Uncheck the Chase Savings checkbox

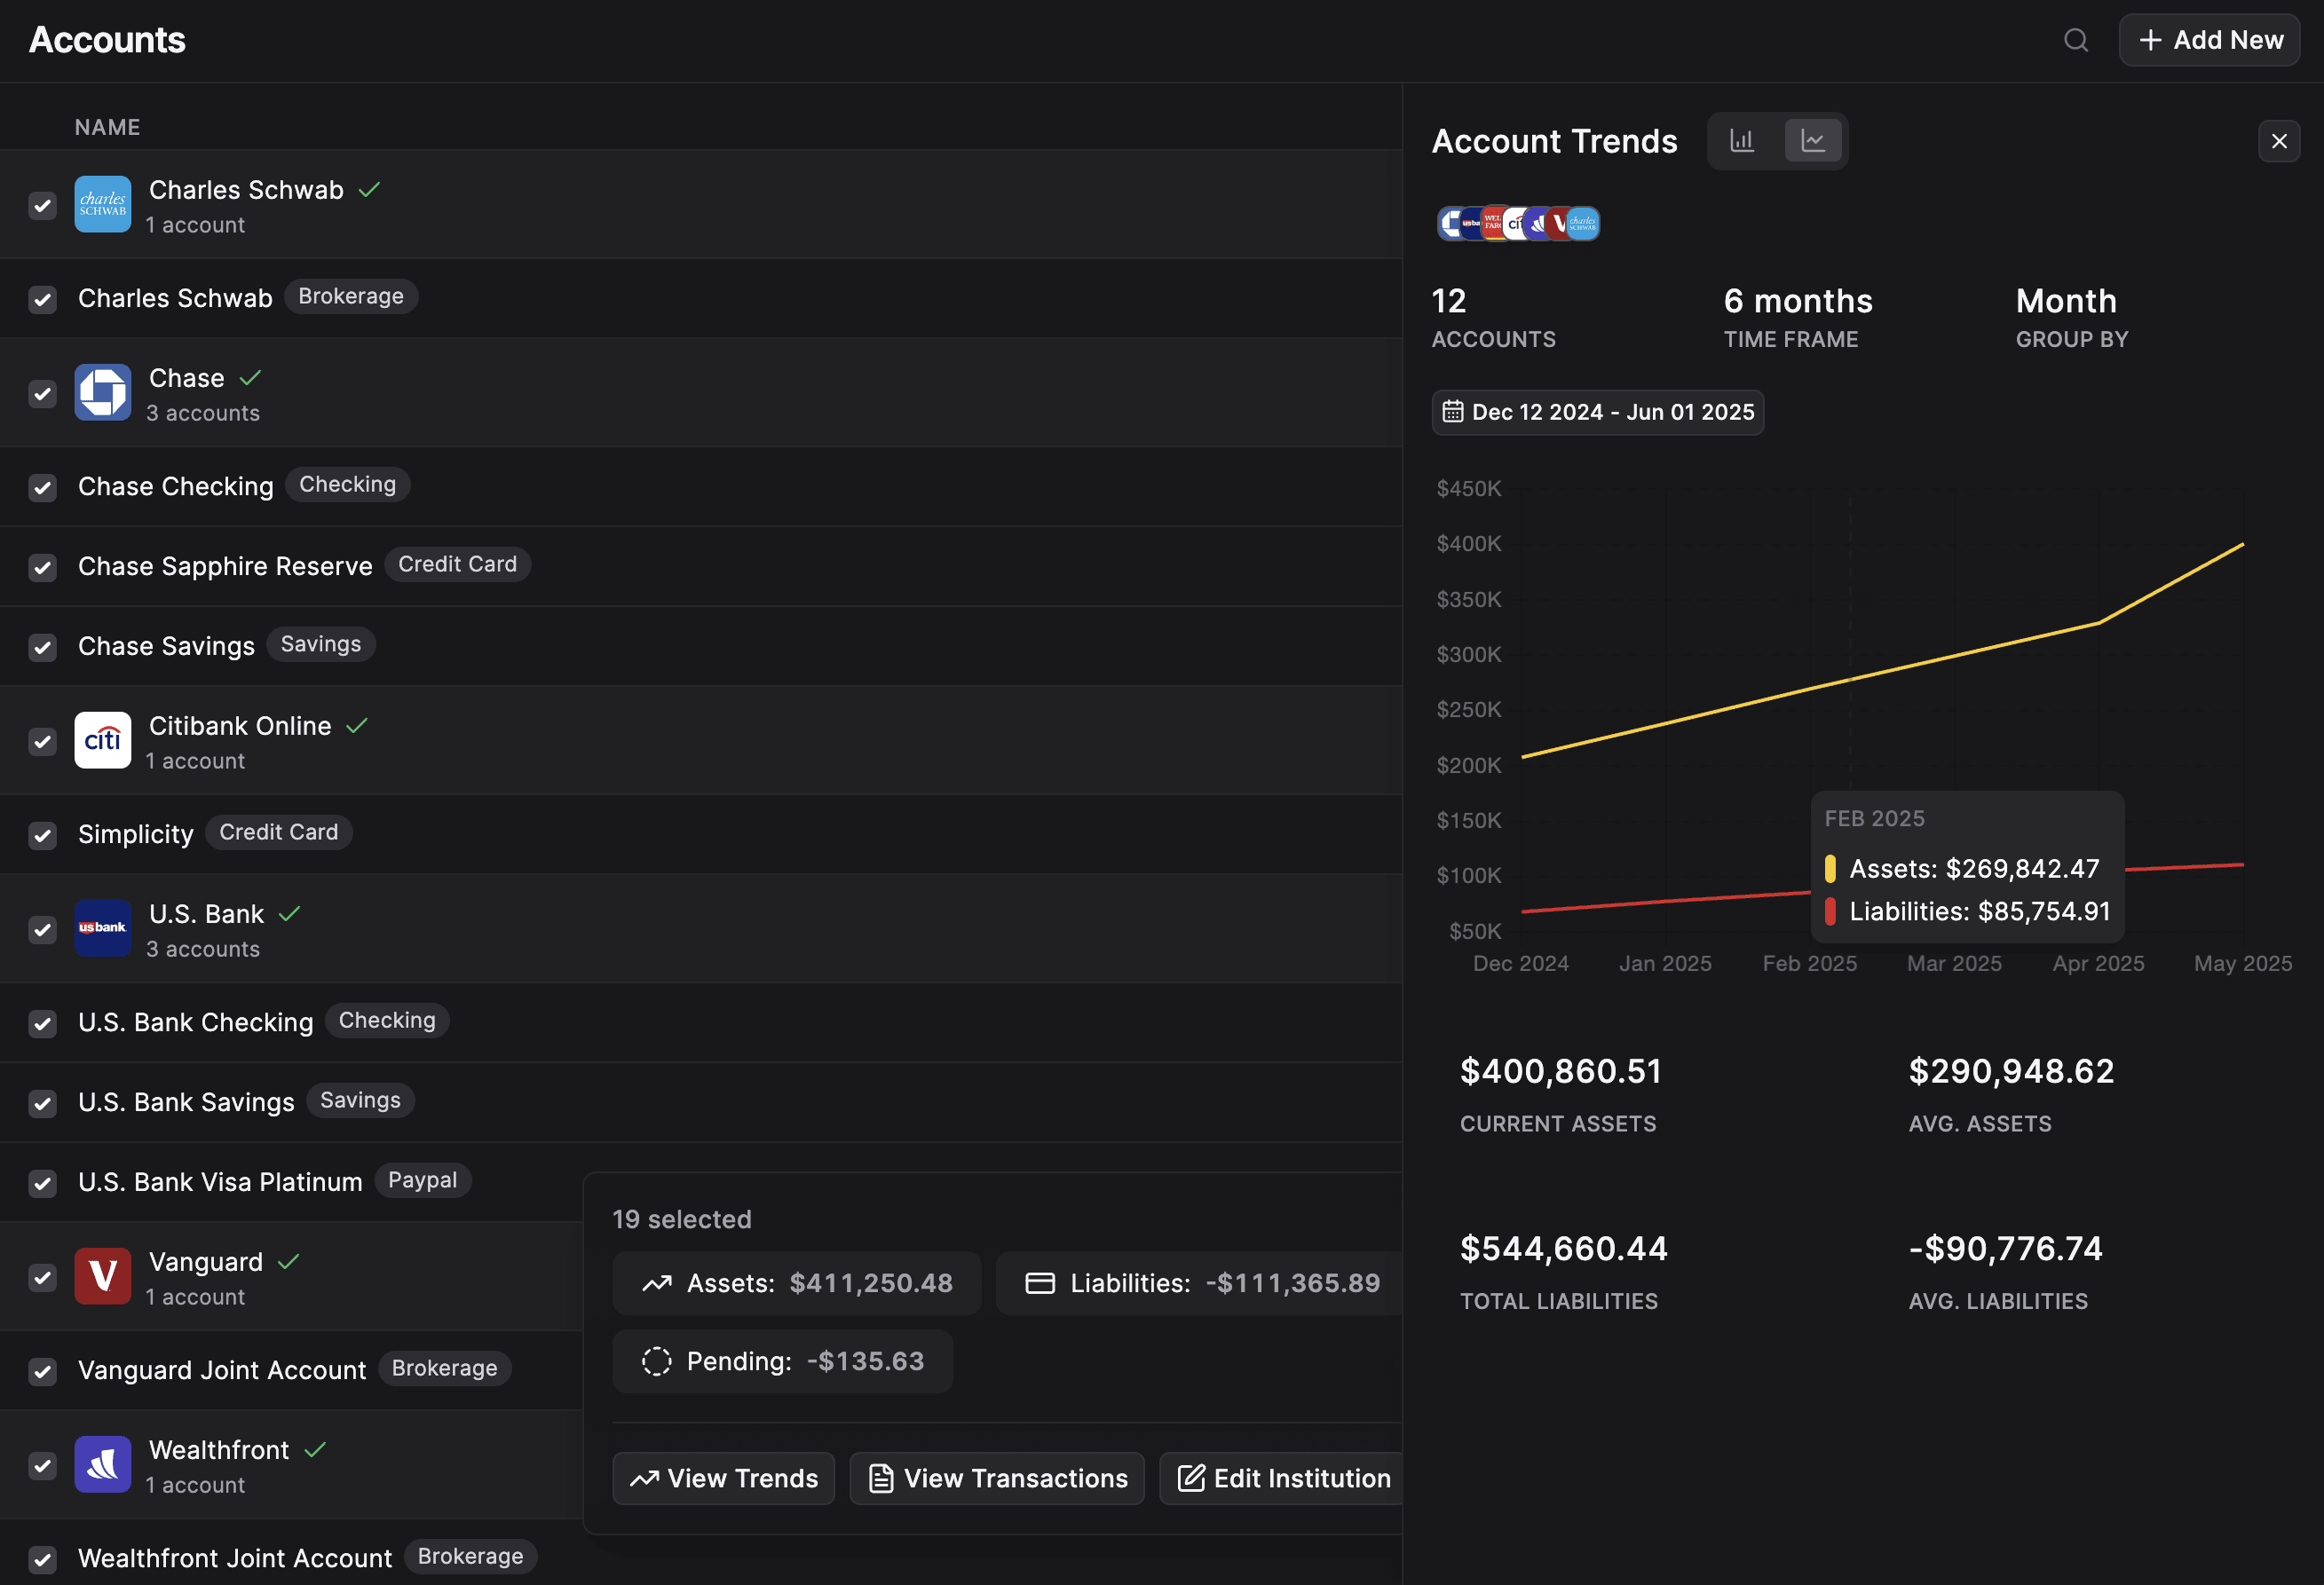coord(42,647)
